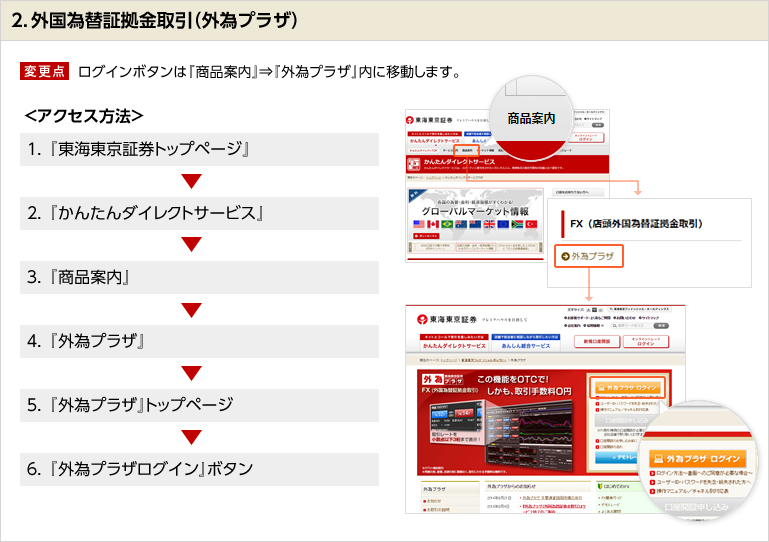Viewport: 769px width, 542px height.
Task: Click the 外為プラザ logo in the red FX banner
Action: click(x=443, y=379)
